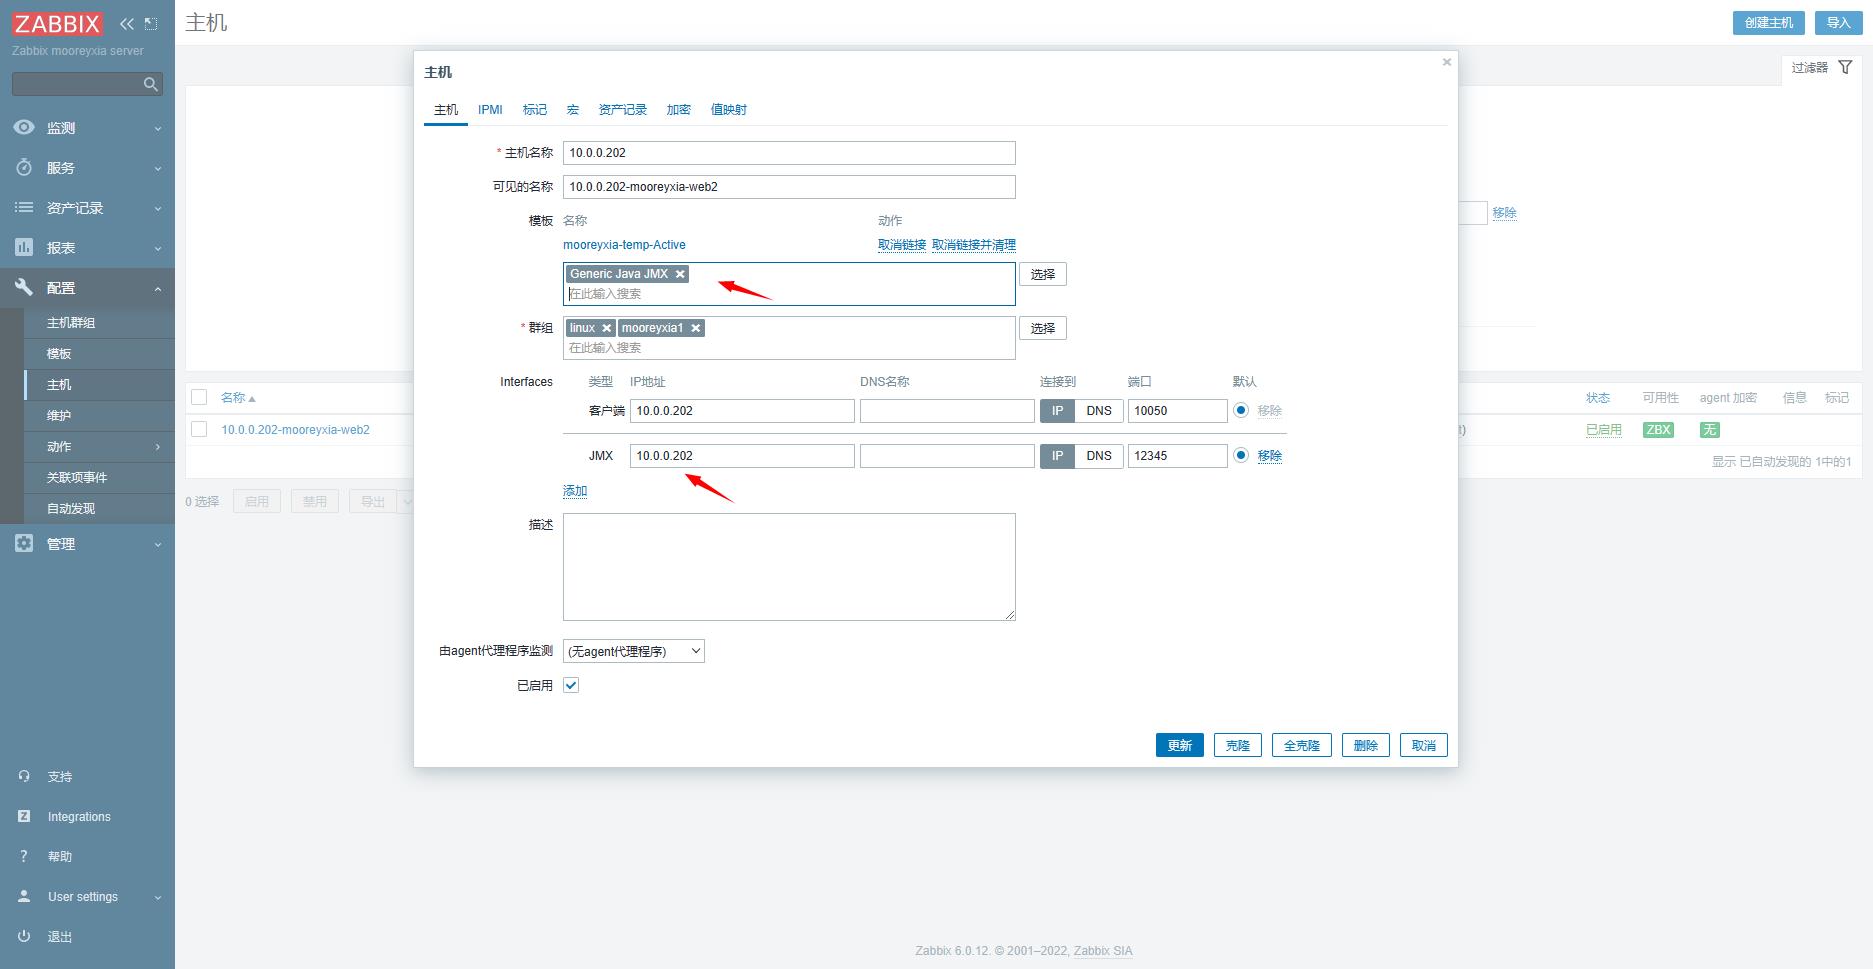Viewport: 1873px width, 969px height.
Task: Click the 主机名称 input field
Action: 789,153
